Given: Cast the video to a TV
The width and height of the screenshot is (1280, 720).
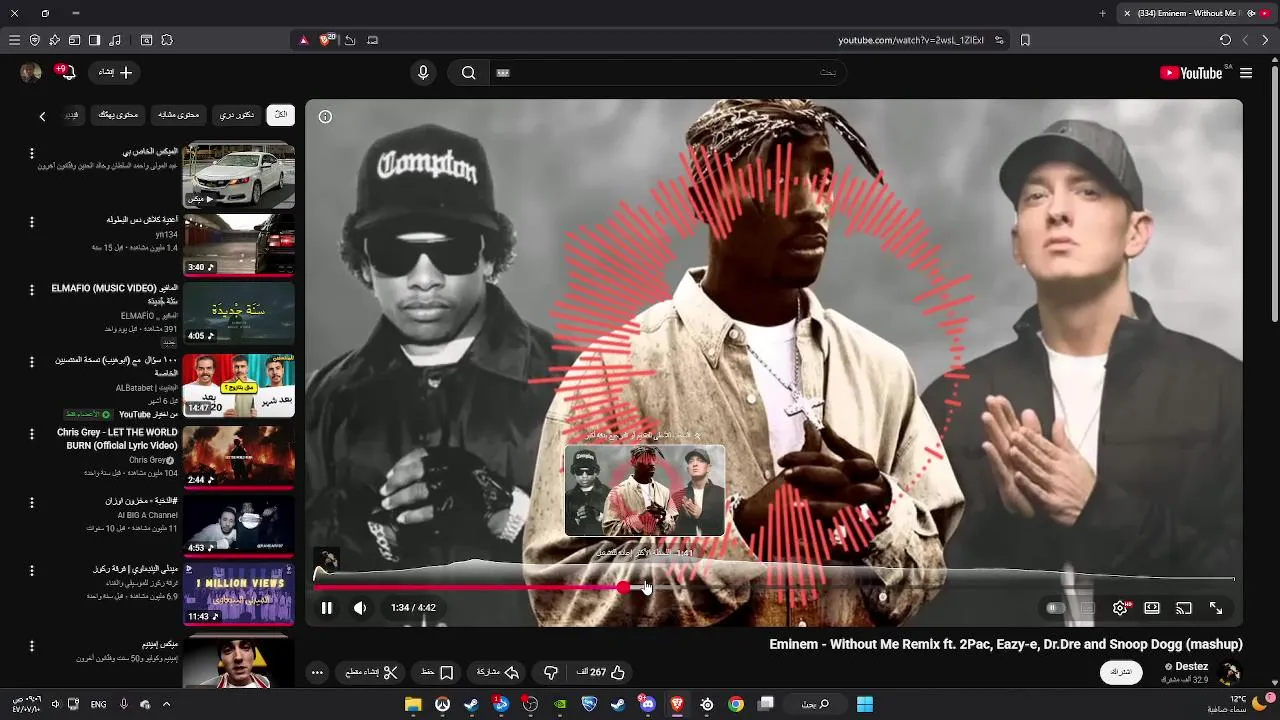Looking at the screenshot, I should [1184, 608].
